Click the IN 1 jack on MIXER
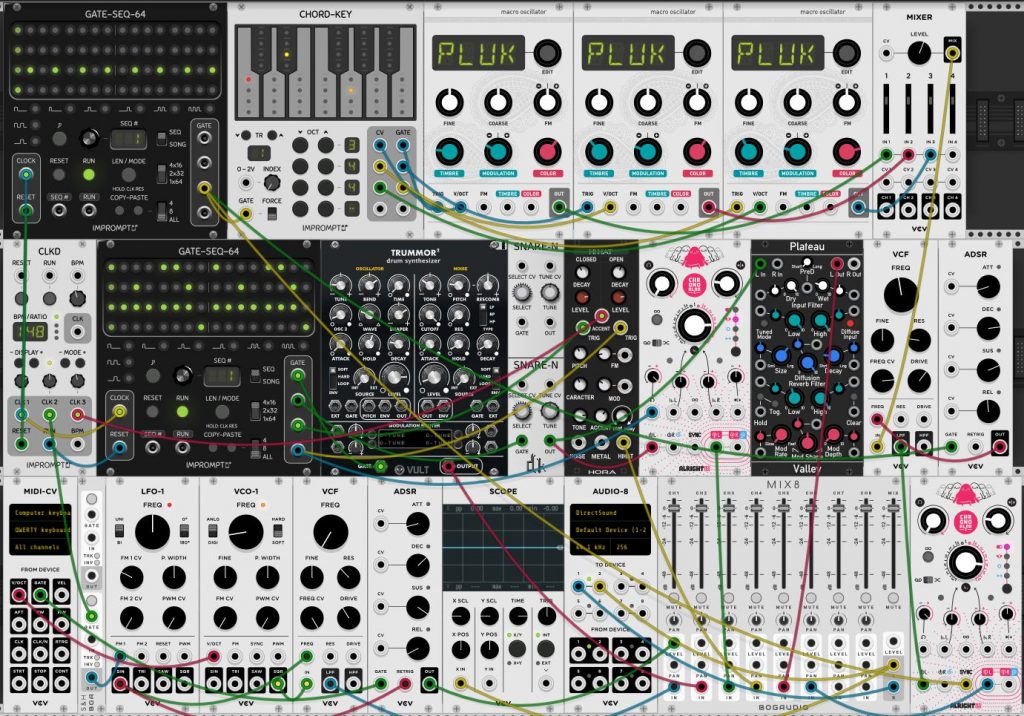Image resolution: width=1024 pixels, height=716 pixels. point(886,155)
